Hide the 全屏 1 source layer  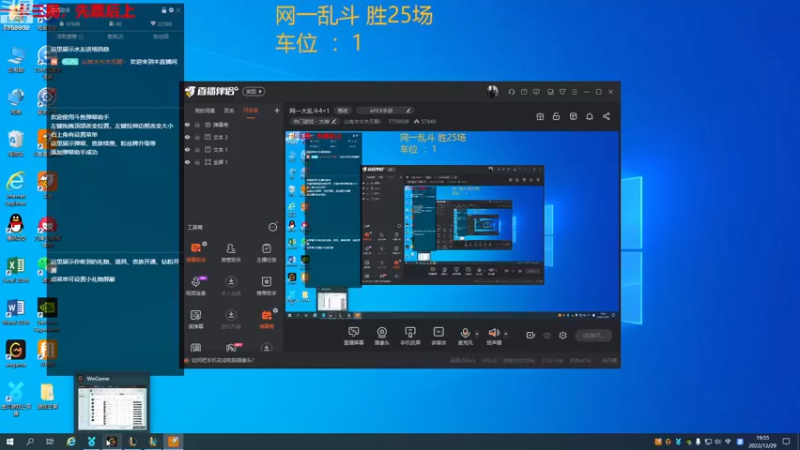coord(187,162)
